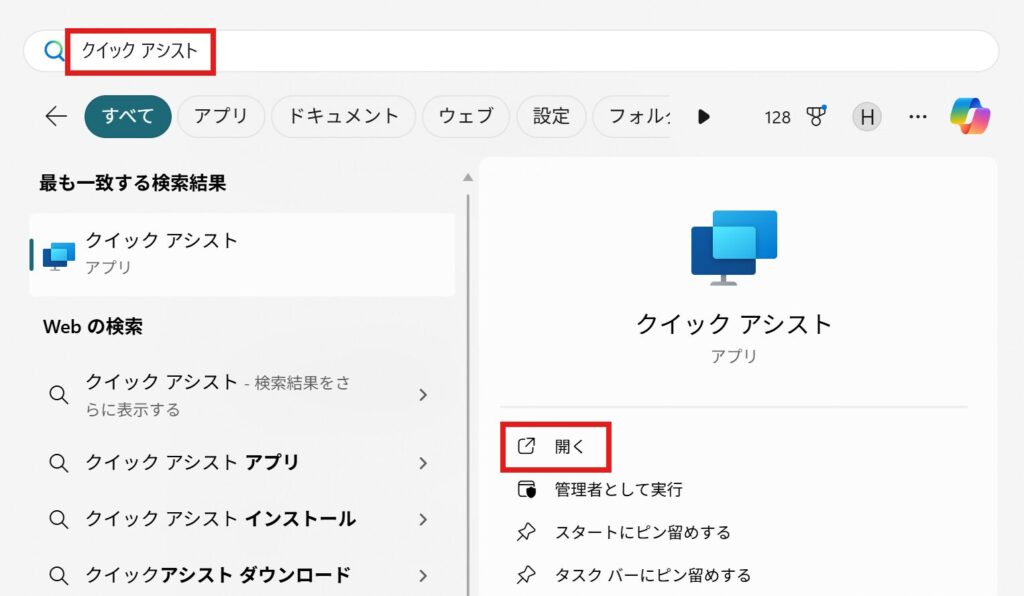This screenshot has width=1024, height=596.
Task: Open the three-dot more options menu
Action: tap(918, 117)
